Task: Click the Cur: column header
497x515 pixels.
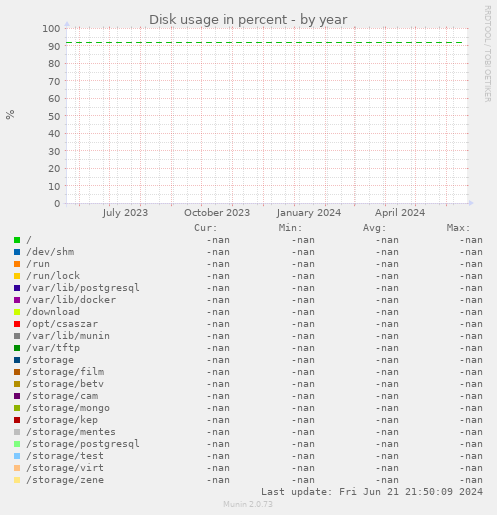Action: pyautogui.click(x=206, y=228)
